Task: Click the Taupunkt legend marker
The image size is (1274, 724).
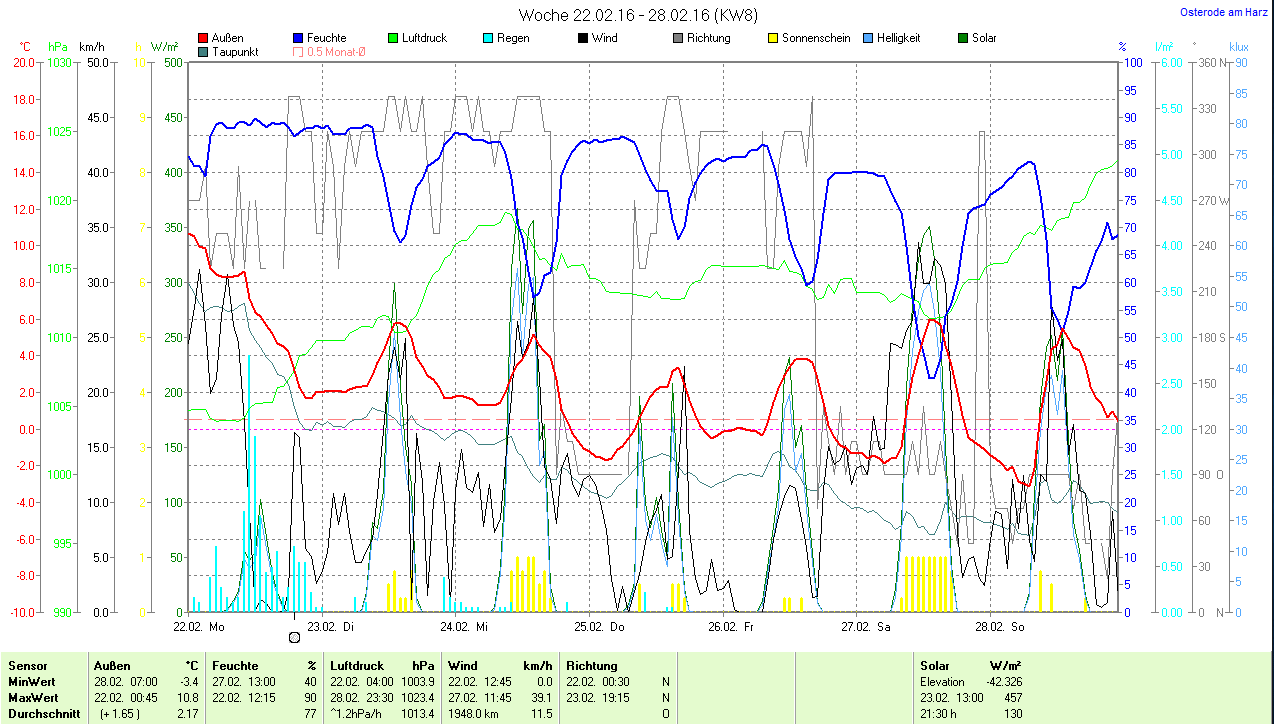Action: tap(204, 52)
